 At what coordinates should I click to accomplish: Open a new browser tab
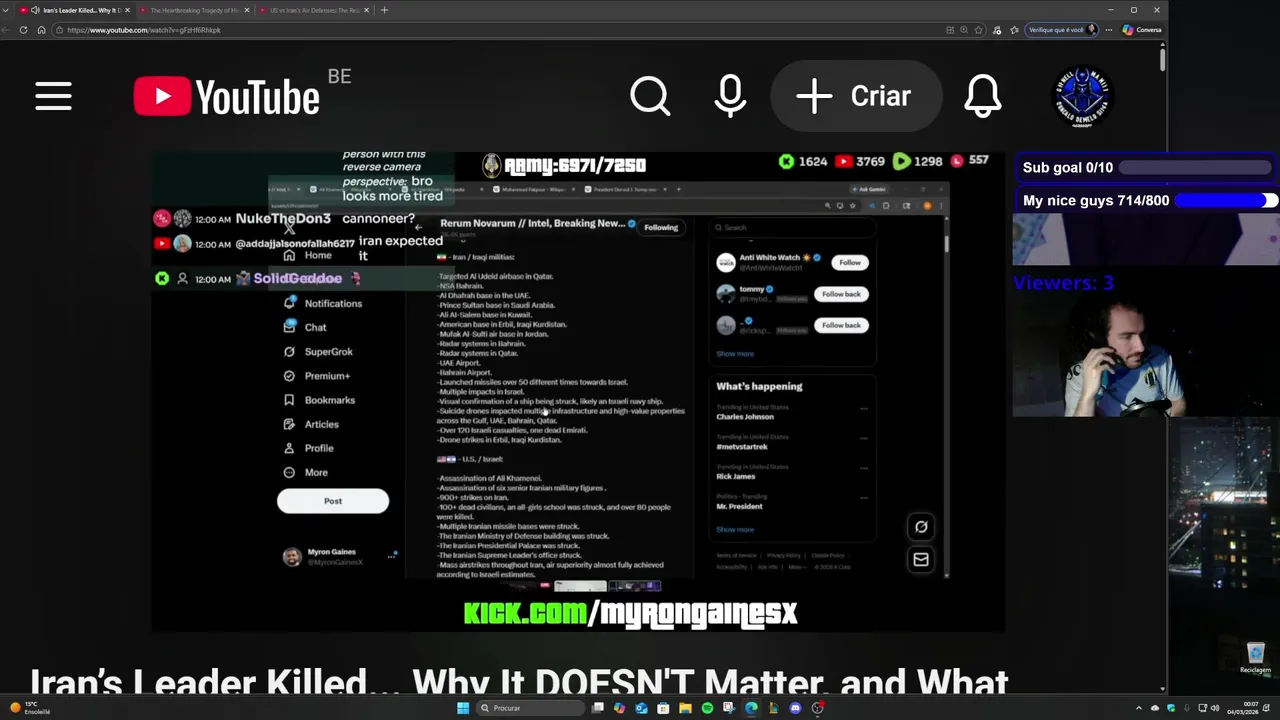coord(384,10)
